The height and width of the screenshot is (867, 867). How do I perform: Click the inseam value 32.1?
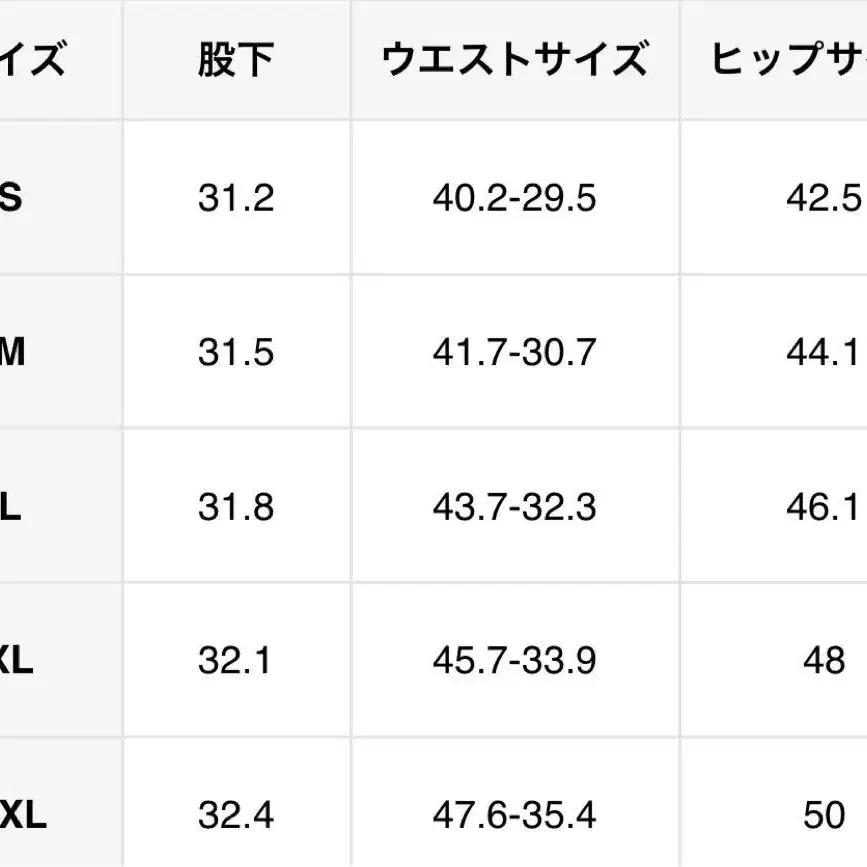coord(236,661)
